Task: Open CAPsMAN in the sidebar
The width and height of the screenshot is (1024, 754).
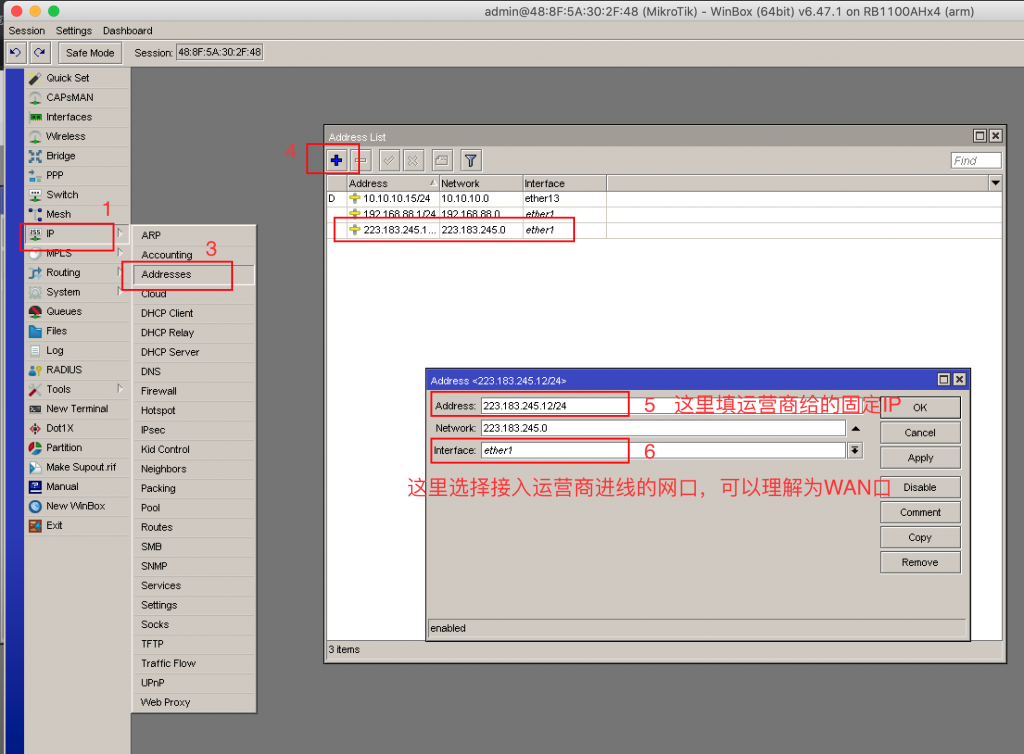Action: (77, 97)
